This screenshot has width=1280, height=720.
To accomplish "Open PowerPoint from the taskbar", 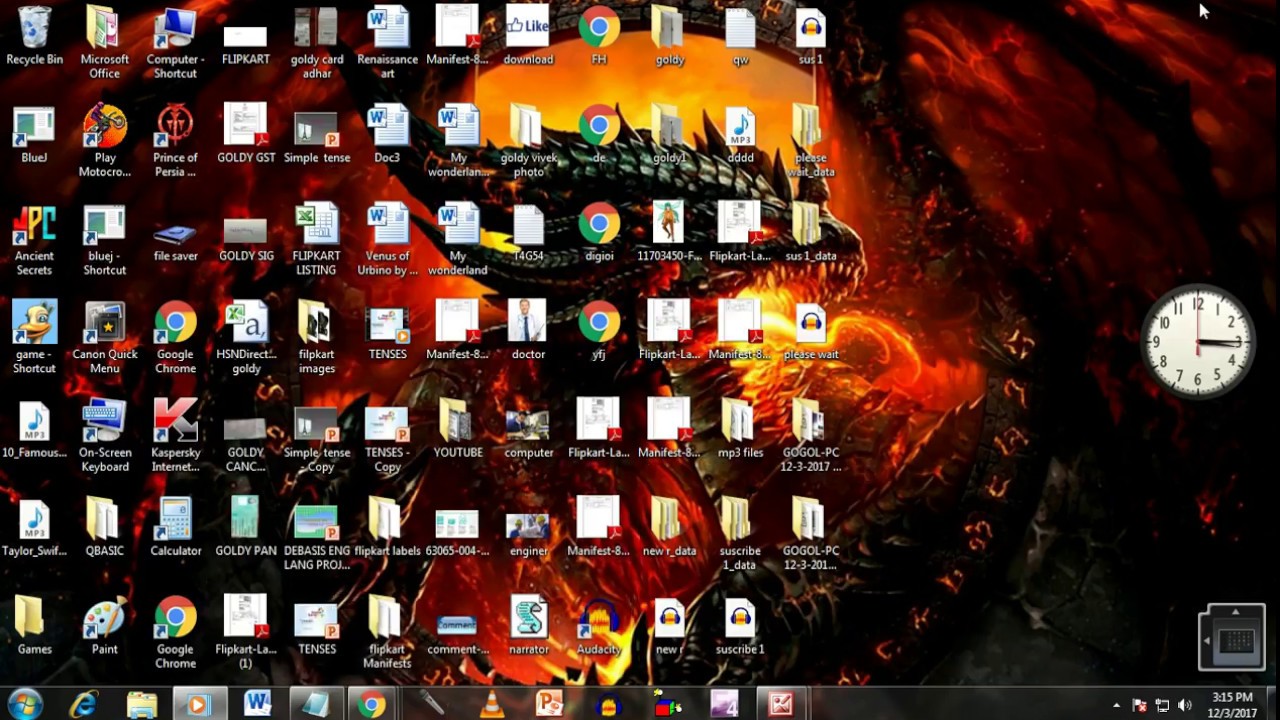I will click(x=549, y=704).
